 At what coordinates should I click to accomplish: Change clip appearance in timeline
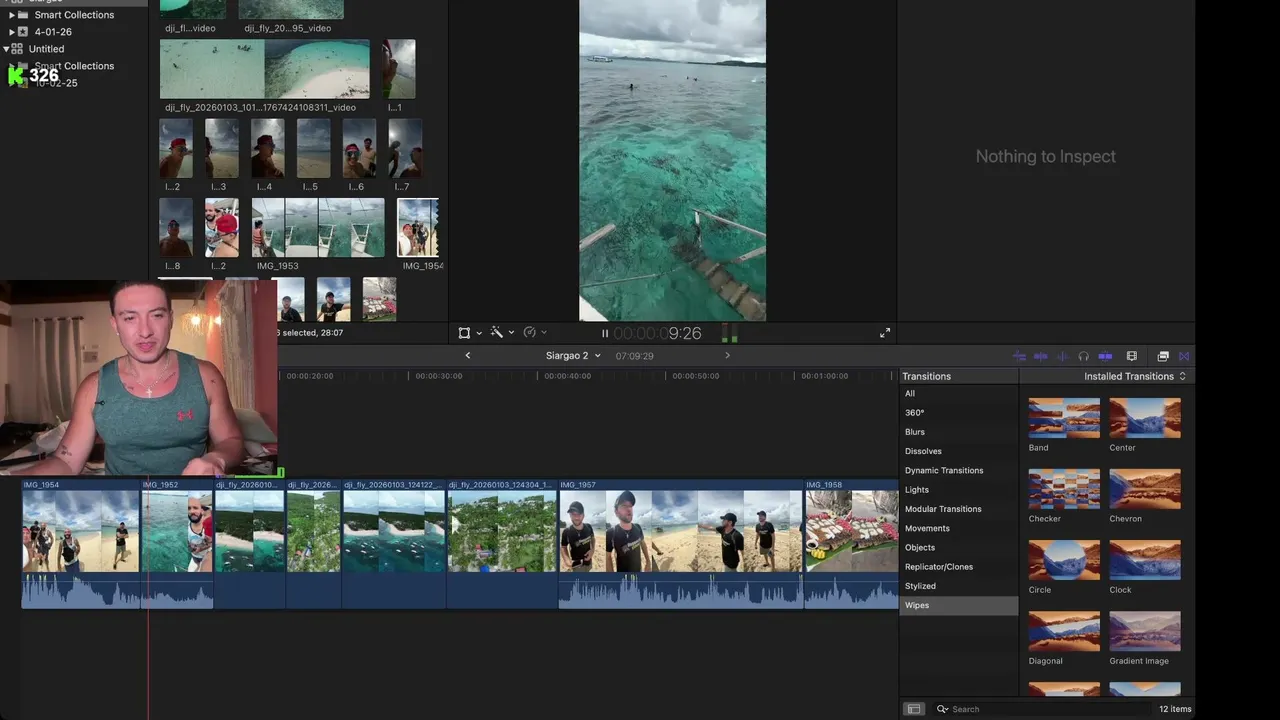[1132, 356]
